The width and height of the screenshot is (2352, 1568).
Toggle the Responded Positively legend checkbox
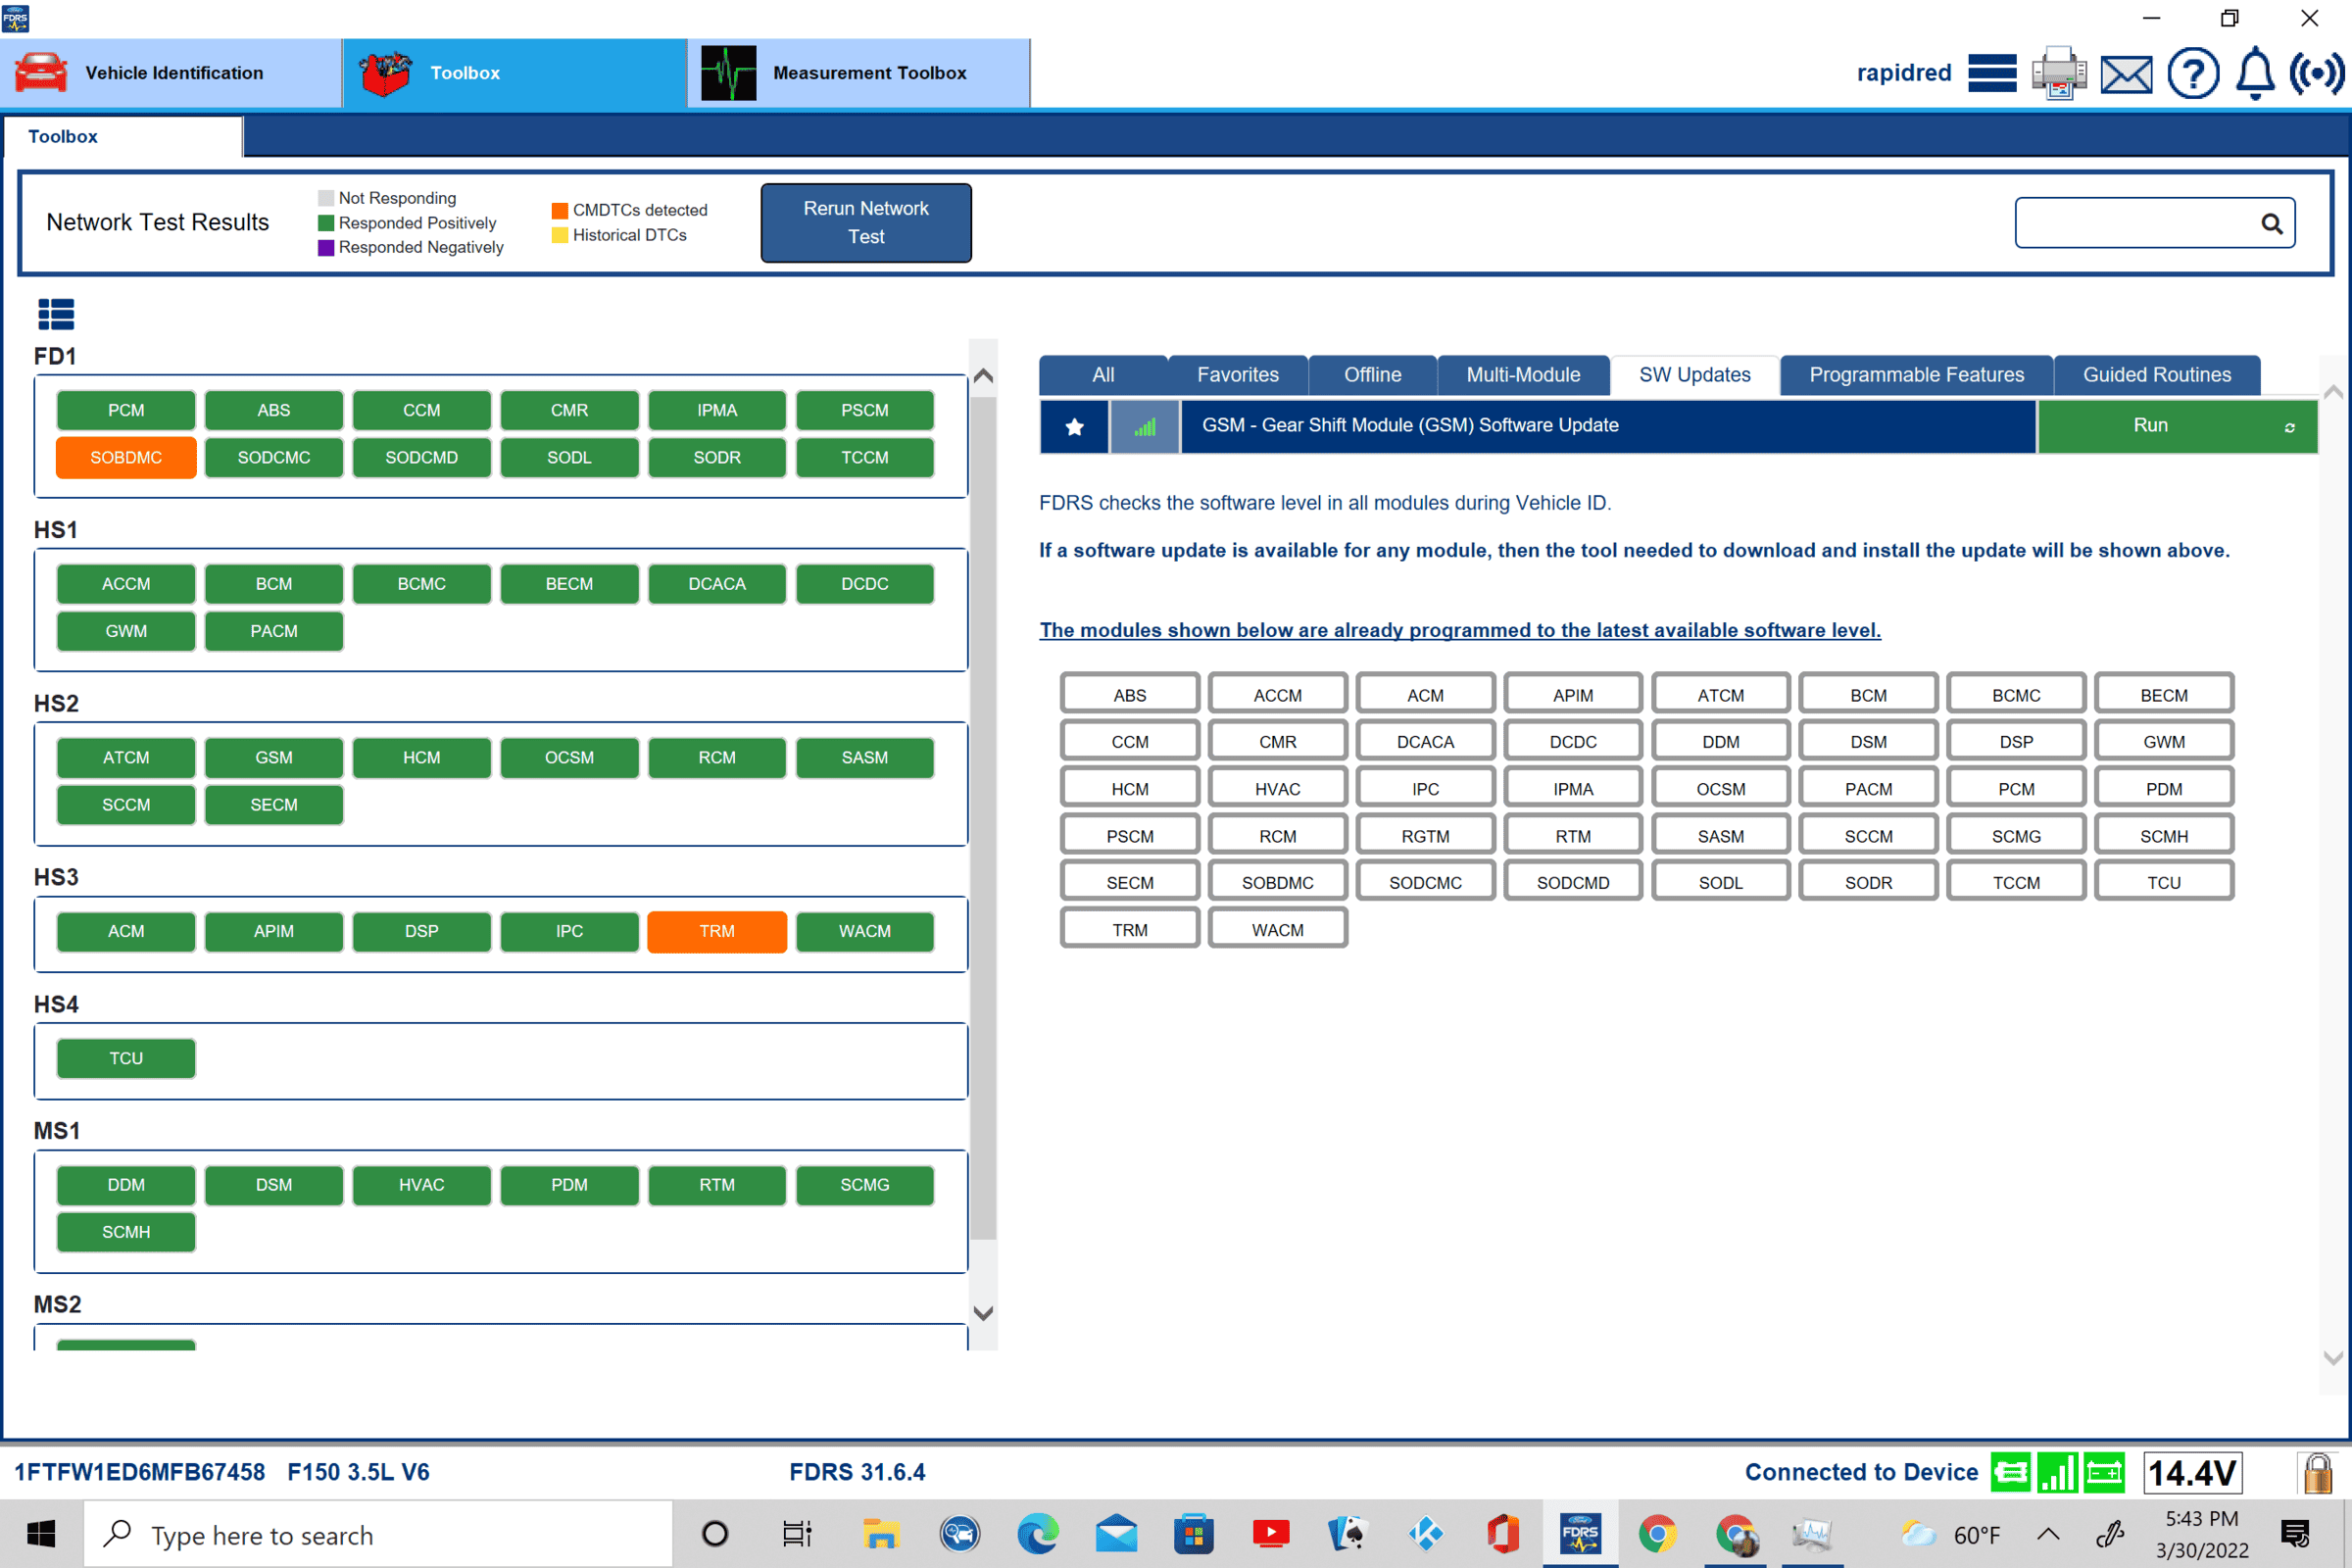pos(323,222)
